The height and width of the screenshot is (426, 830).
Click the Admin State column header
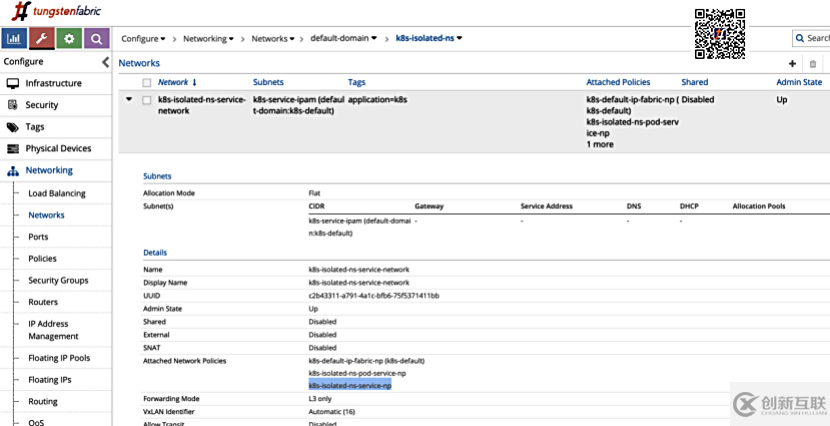point(799,82)
